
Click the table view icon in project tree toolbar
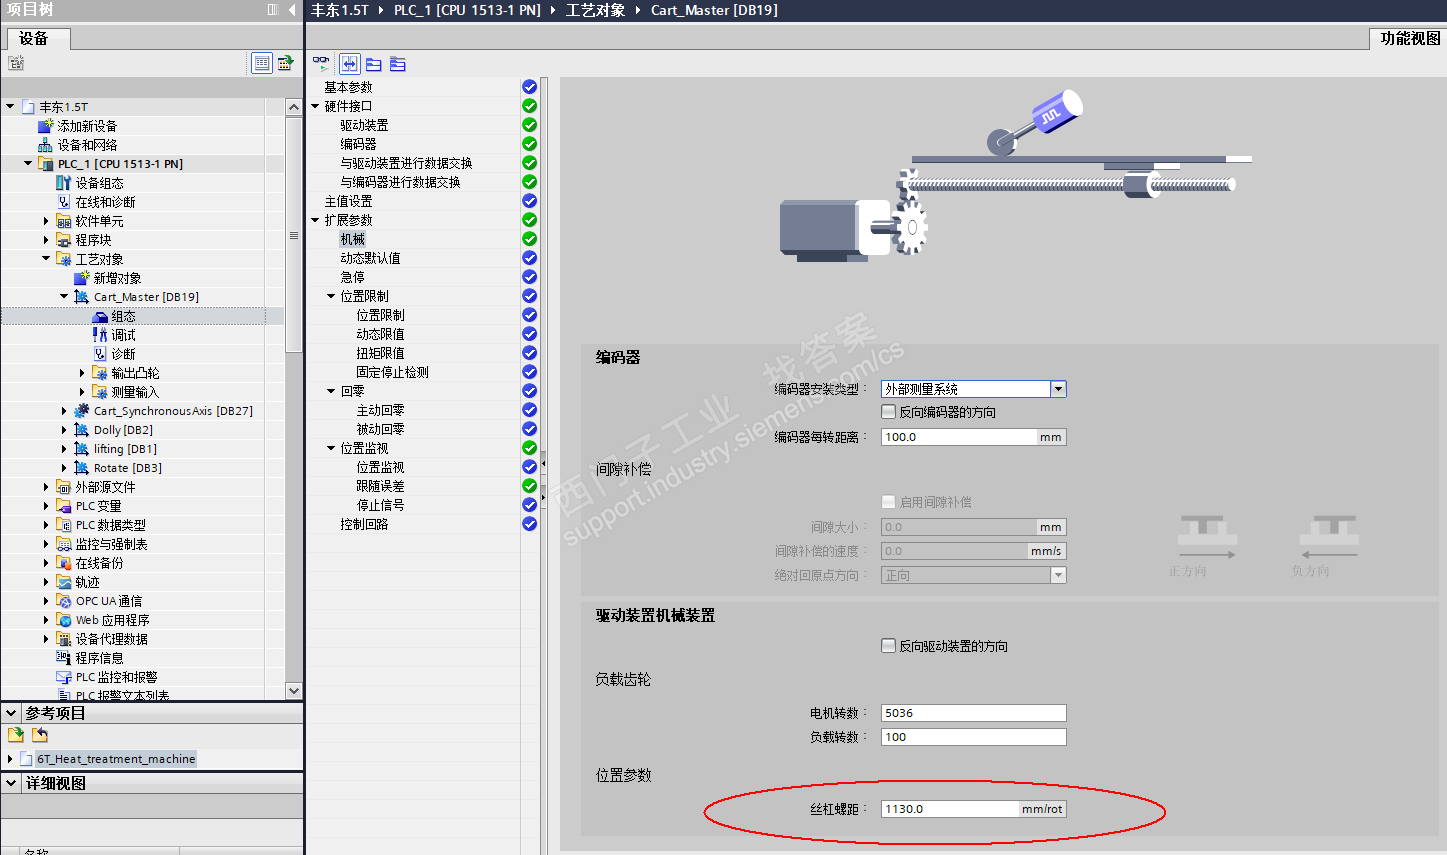(x=262, y=63)
